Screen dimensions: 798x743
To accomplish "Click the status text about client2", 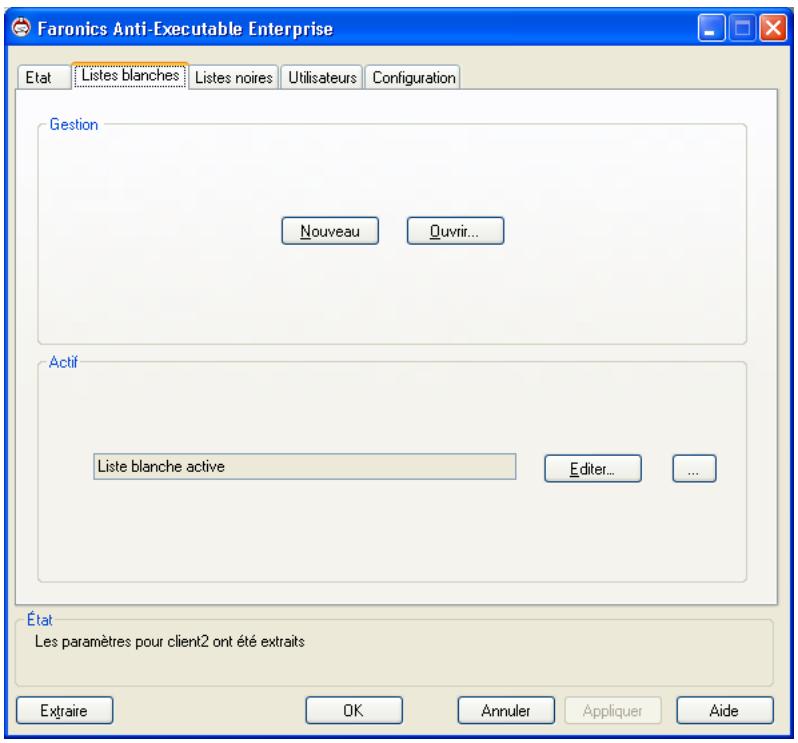I will pos(169,641).
